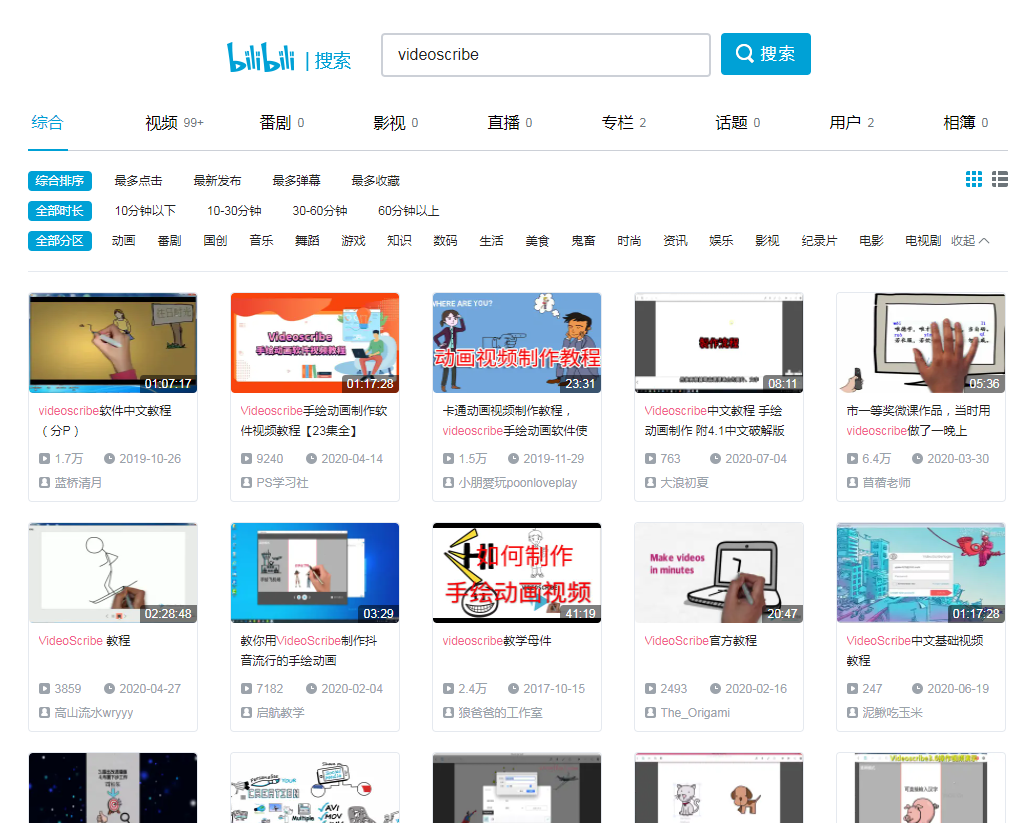Open Videoscribe手绘动画制作软件视频教程 title
The image size is (1036, 823).
pyautogui.click(x=314, y=421)
